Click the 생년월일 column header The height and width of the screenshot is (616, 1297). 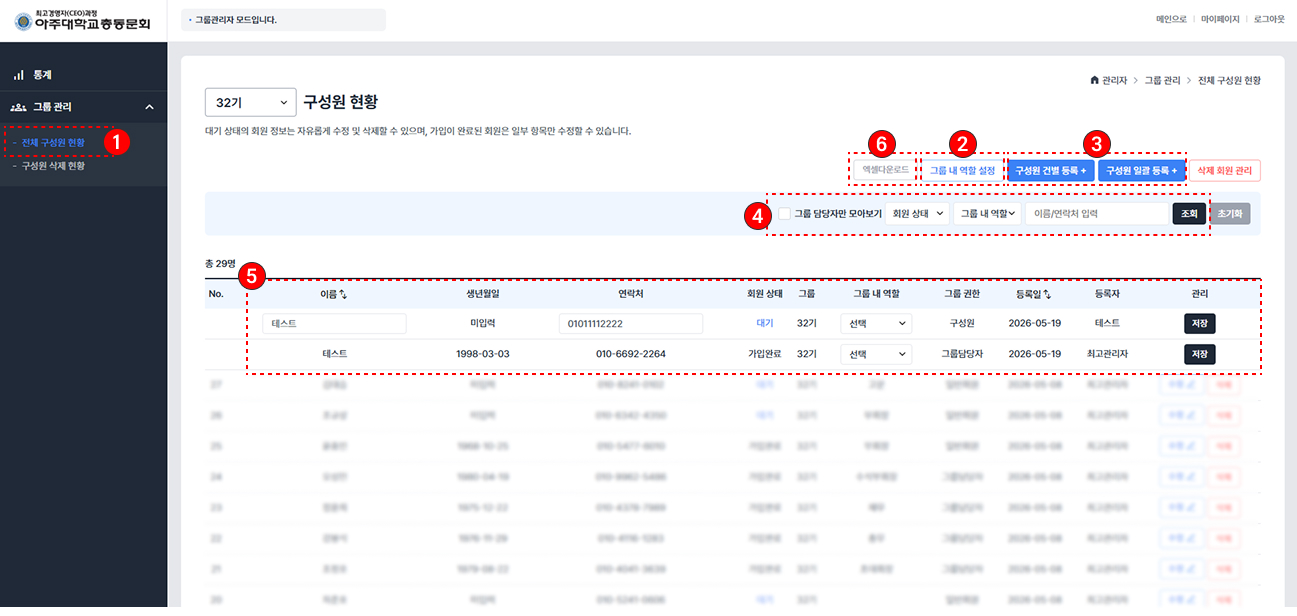click(x=483, y=294)
